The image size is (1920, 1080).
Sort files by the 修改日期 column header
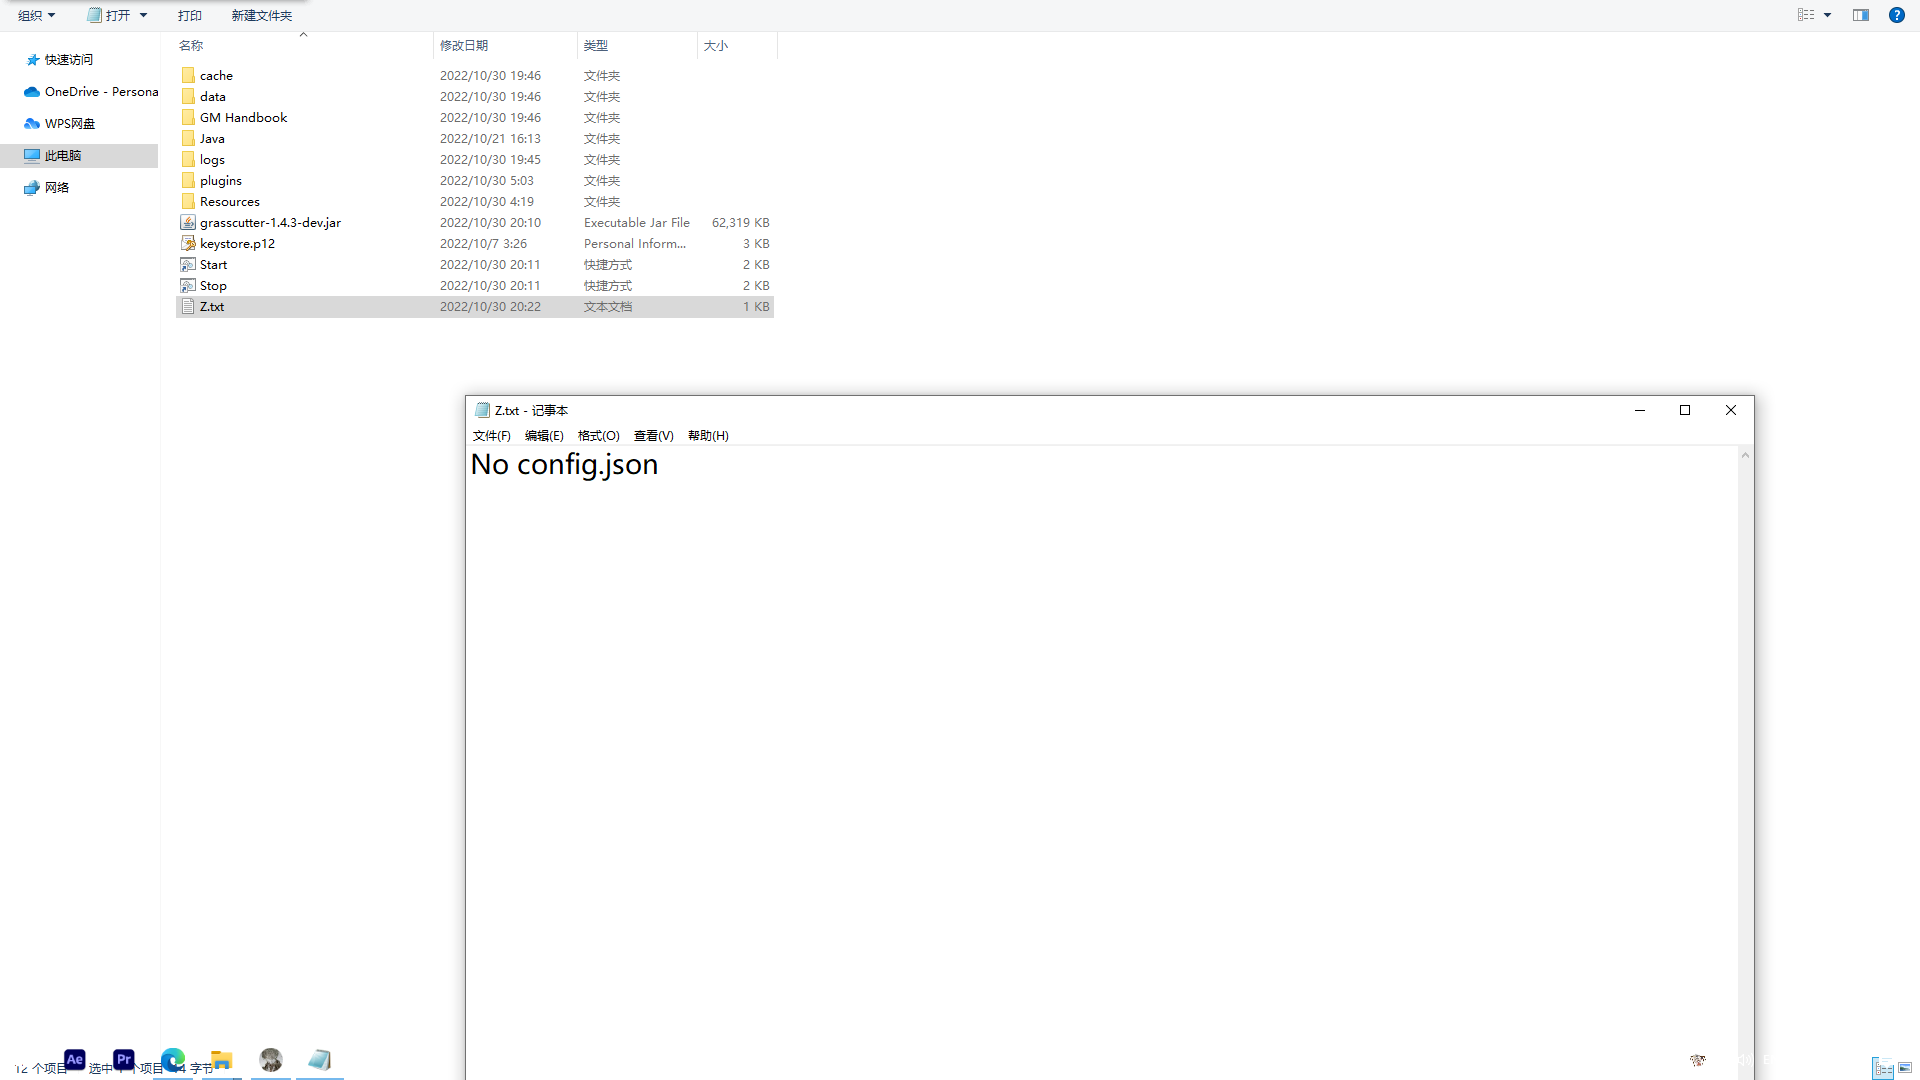tap(465, 45)
